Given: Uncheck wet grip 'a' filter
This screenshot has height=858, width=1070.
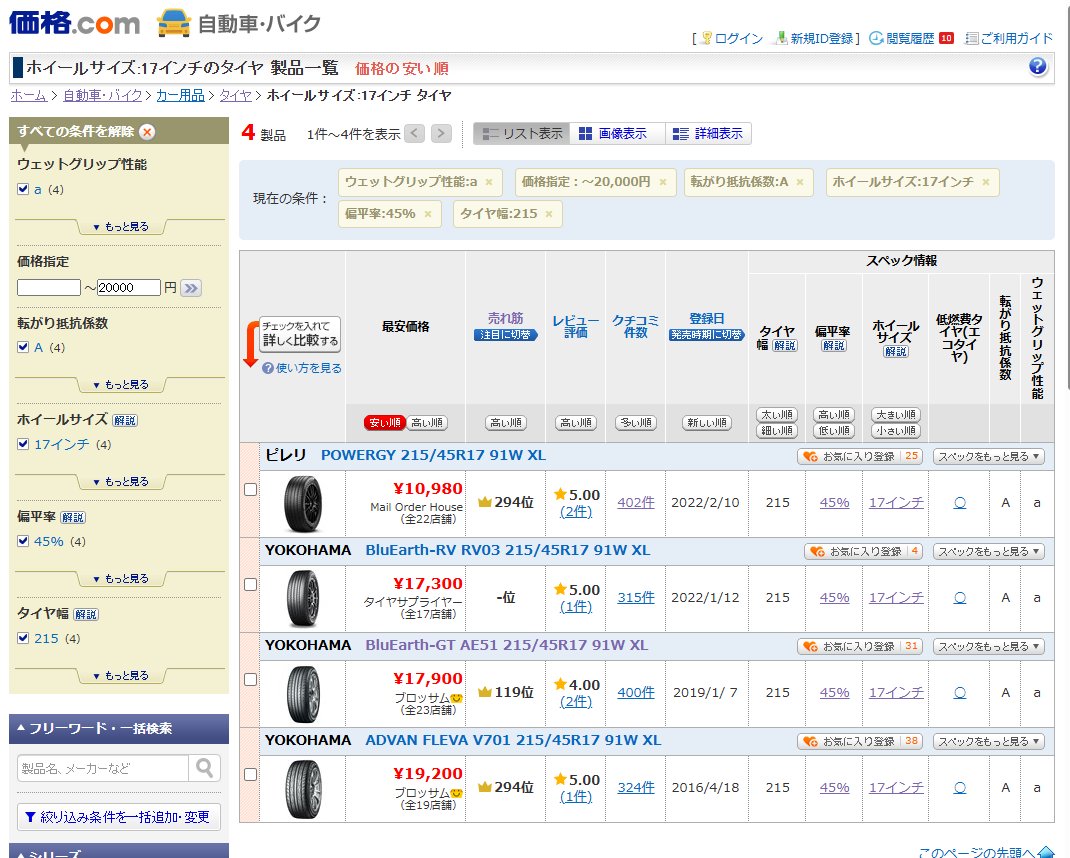Looking at the screenshot, I should tap(23, 189).
